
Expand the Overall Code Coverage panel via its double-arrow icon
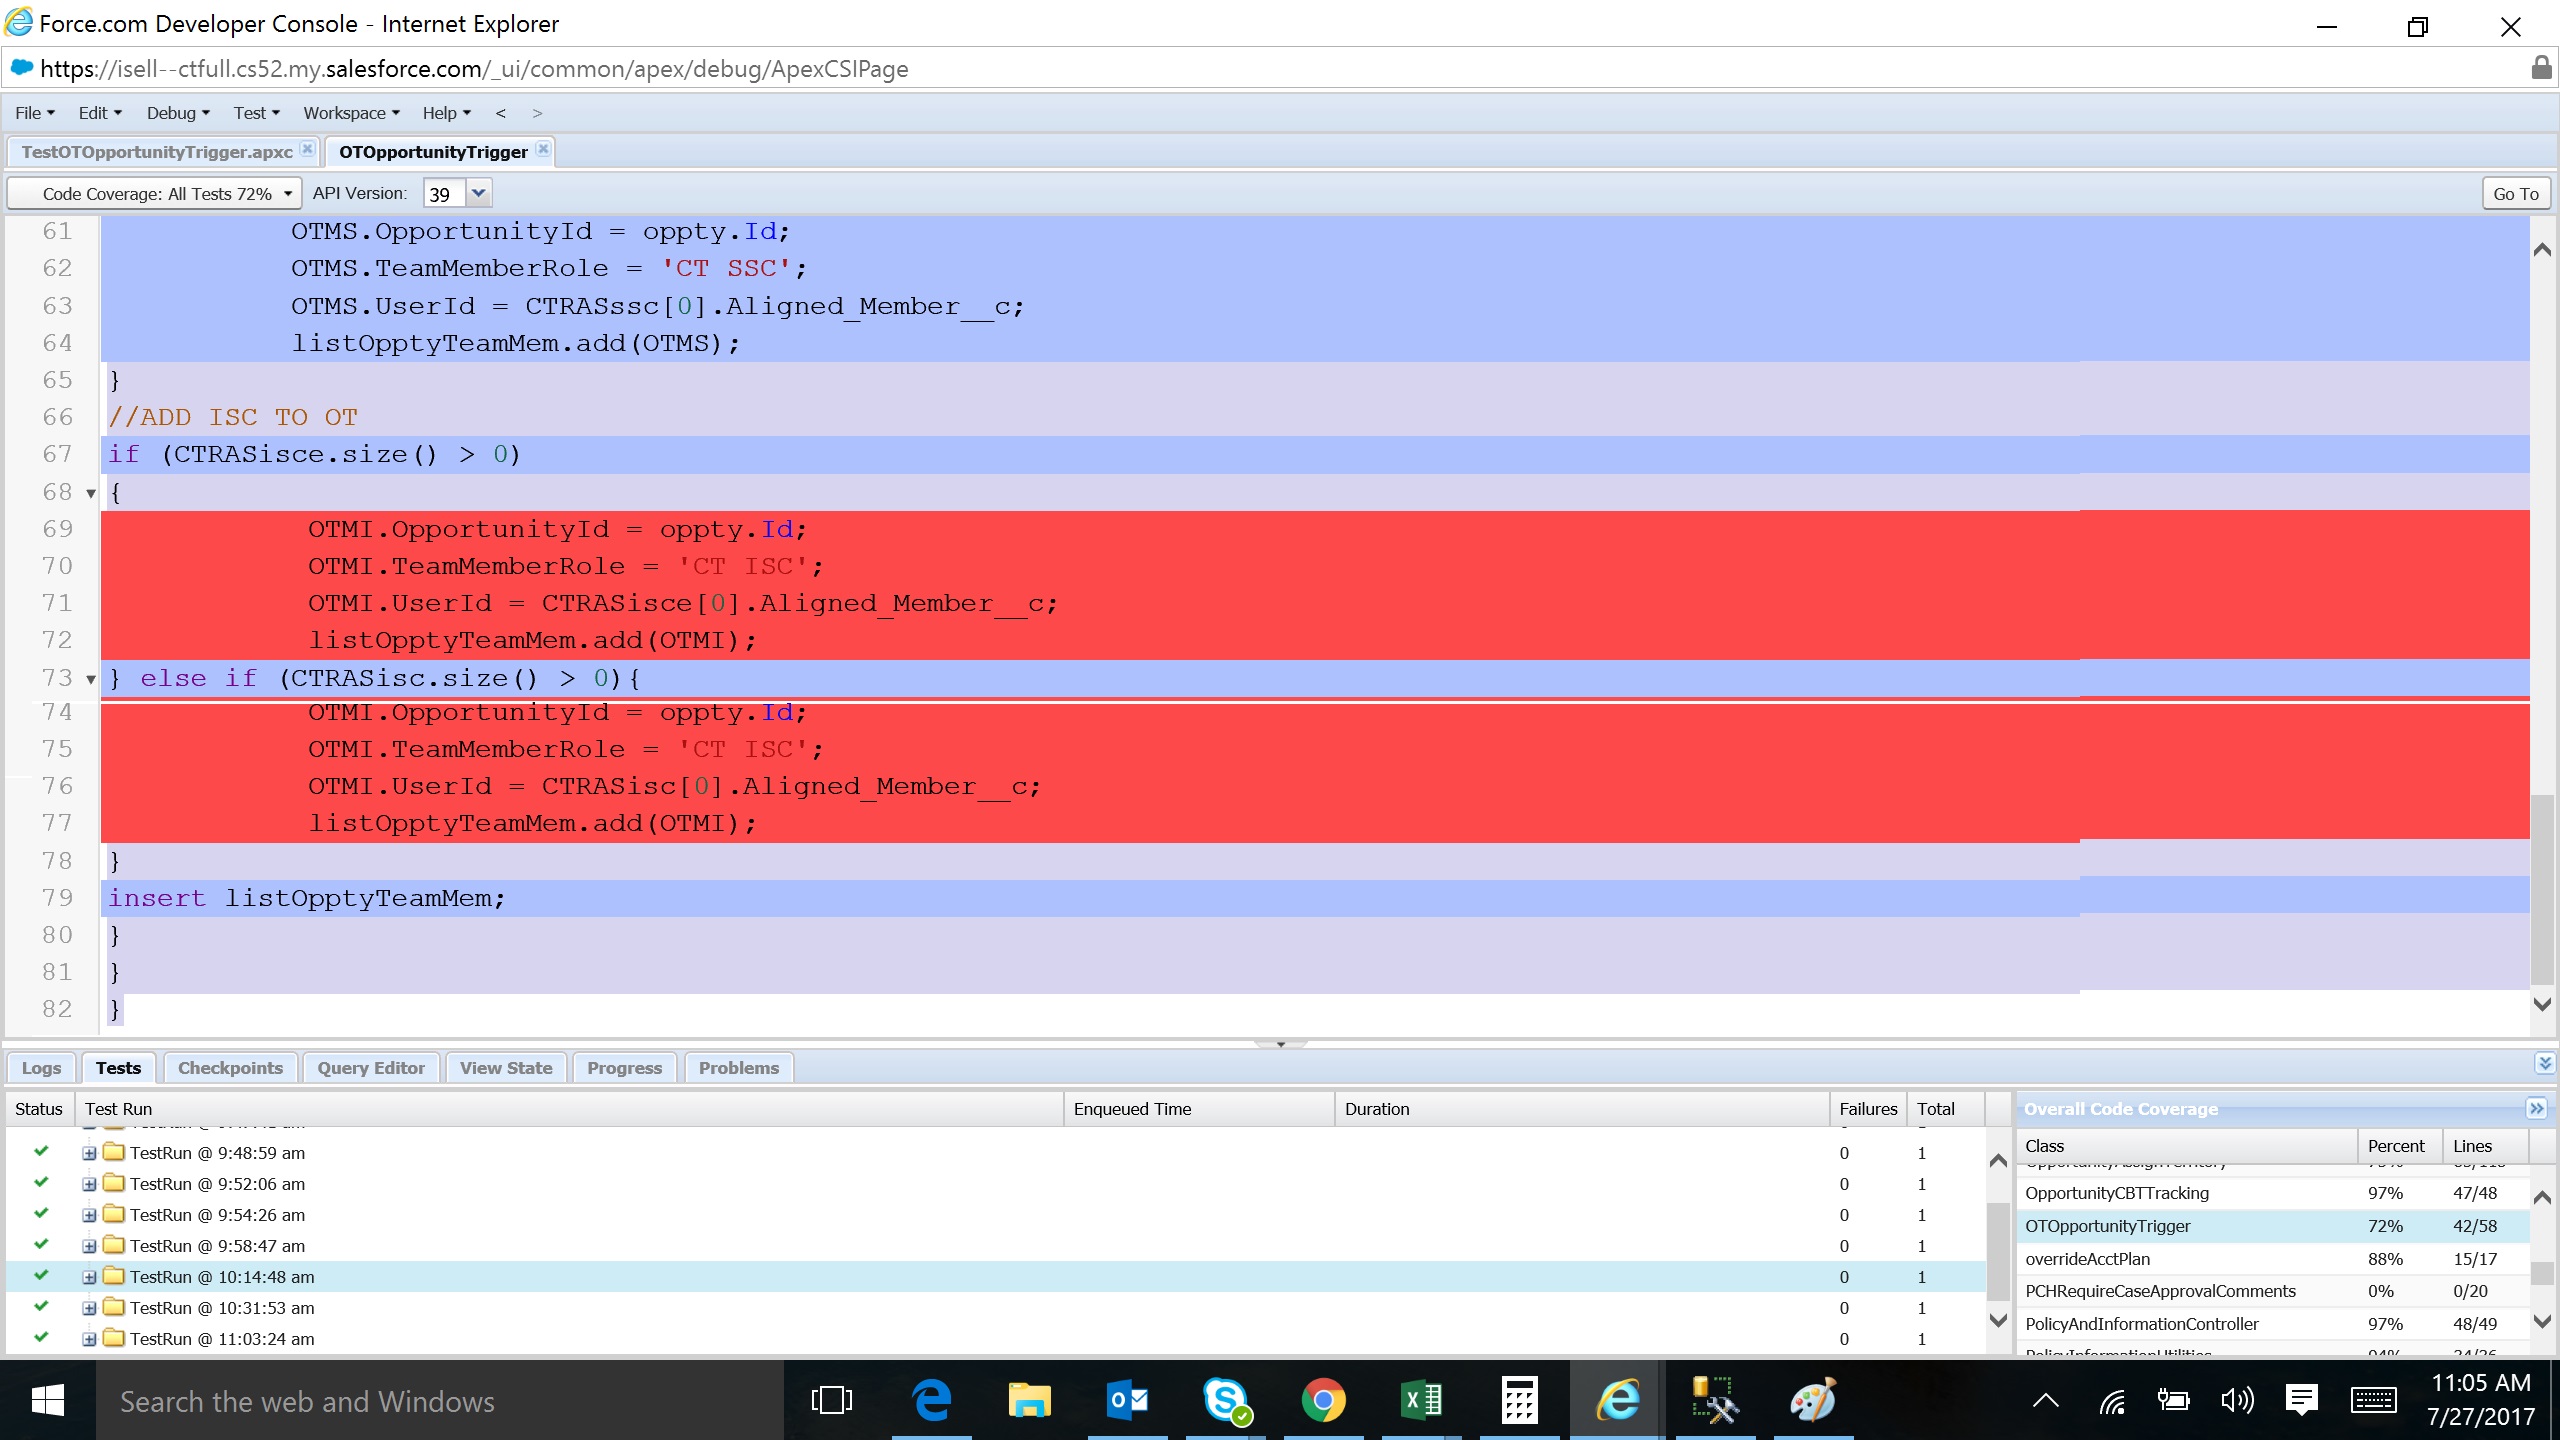click(x=2538, y=1108)
